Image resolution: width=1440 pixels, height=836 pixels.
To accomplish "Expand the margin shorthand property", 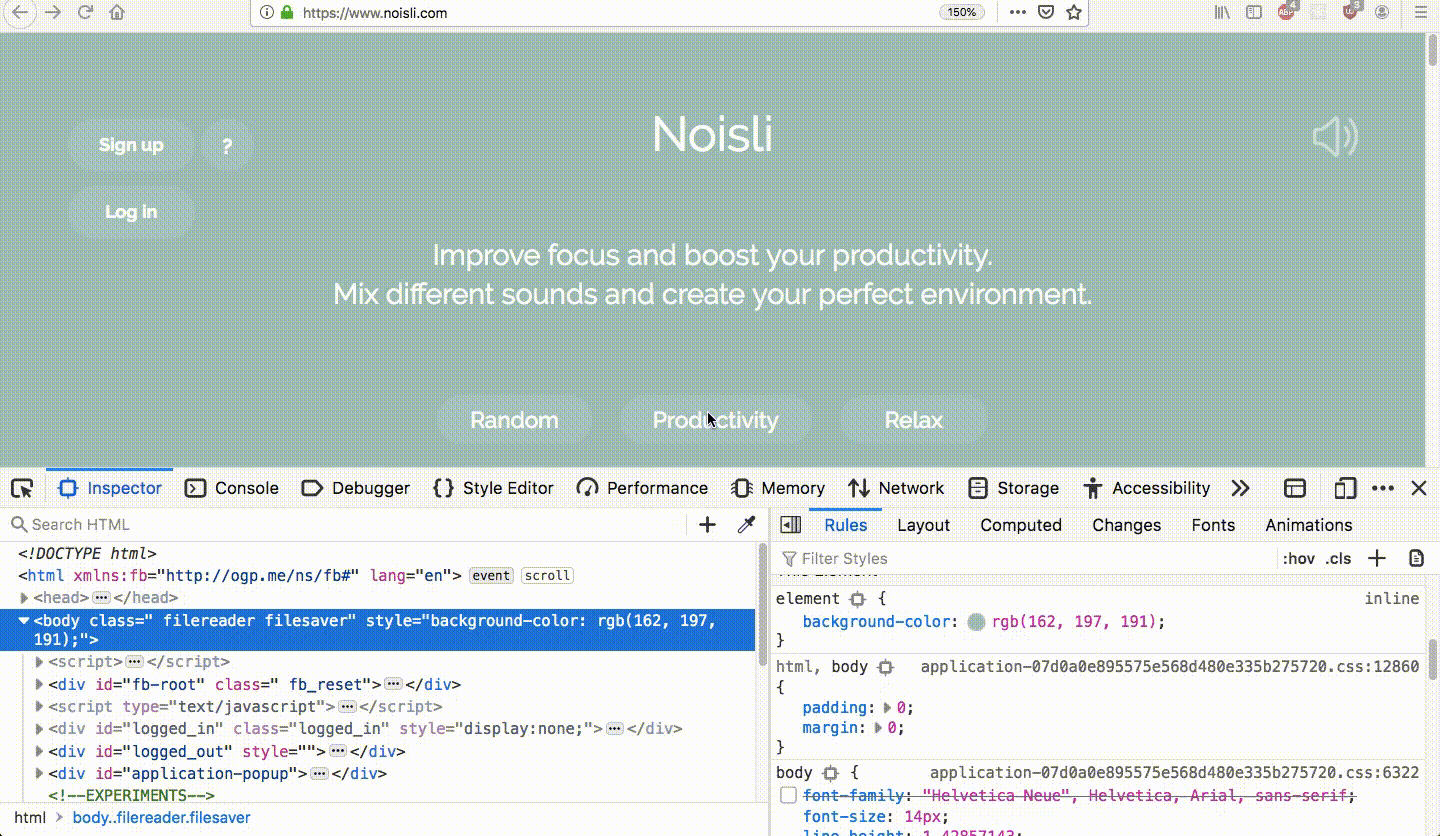I will pos(879,728).
